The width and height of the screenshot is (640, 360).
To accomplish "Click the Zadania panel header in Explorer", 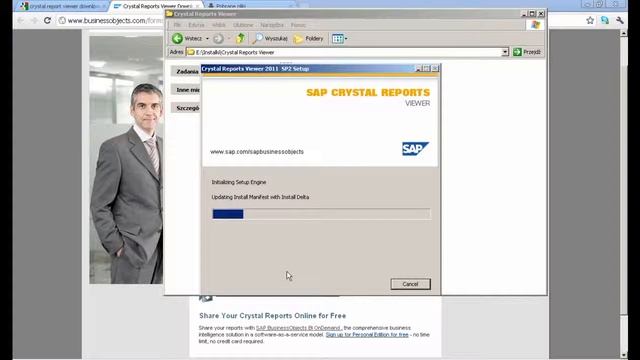I will coord(186,71).
